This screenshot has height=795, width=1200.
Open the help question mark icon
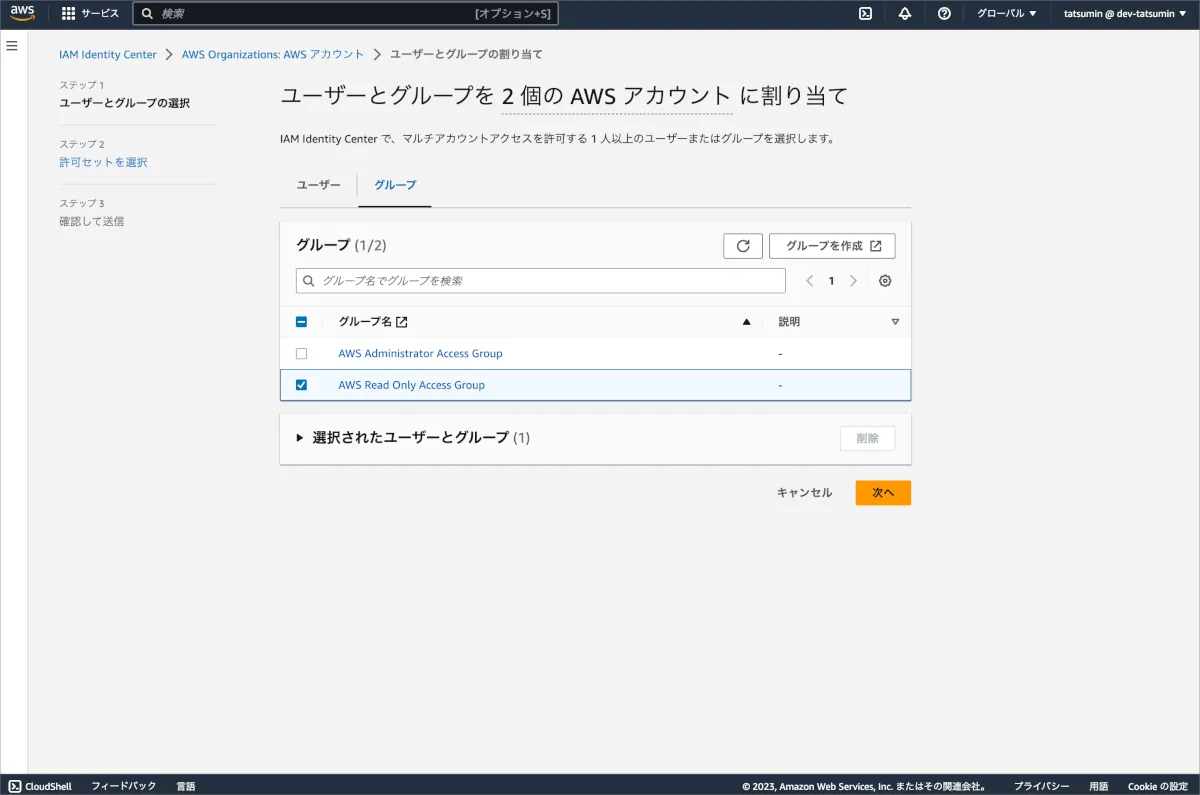click(x=944, y=14)
